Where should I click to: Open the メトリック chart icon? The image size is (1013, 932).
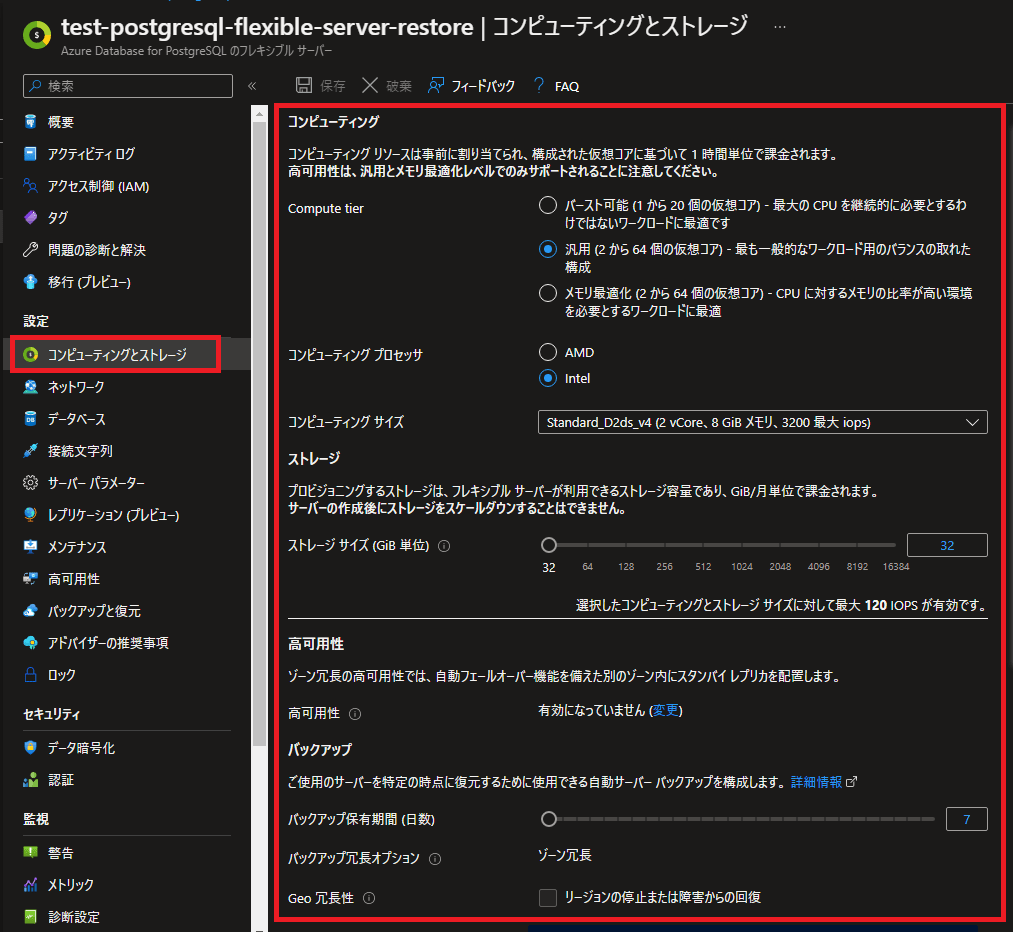pos(30,885)
